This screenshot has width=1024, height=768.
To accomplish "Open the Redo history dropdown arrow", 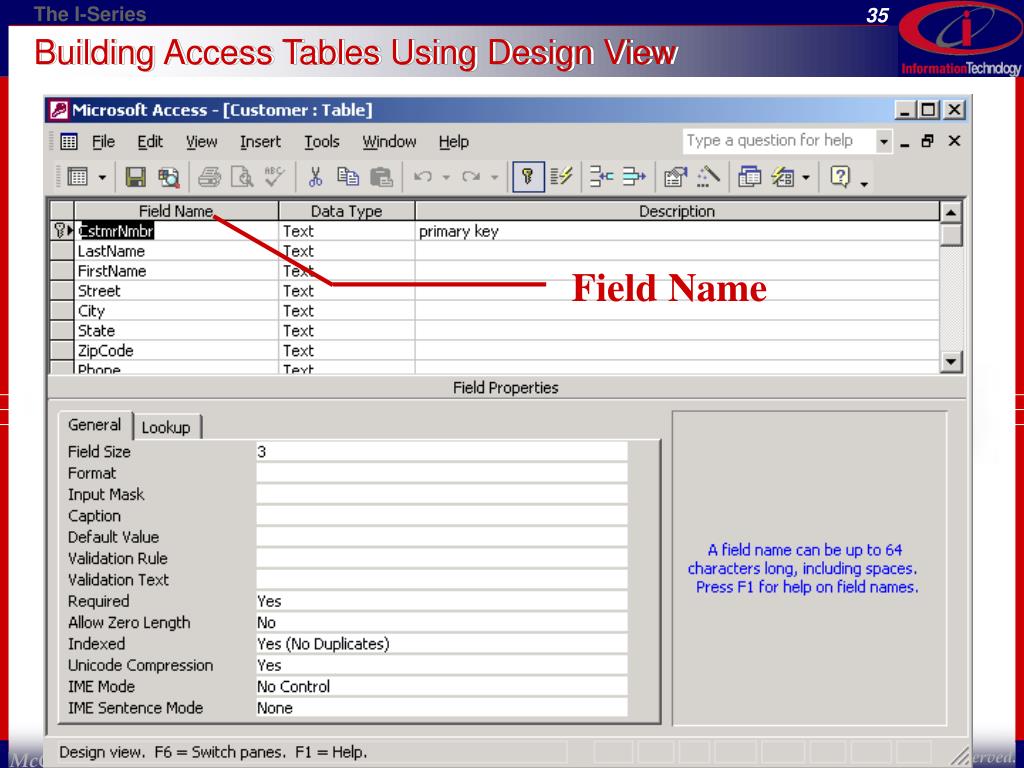I will [x=494, y=177].
